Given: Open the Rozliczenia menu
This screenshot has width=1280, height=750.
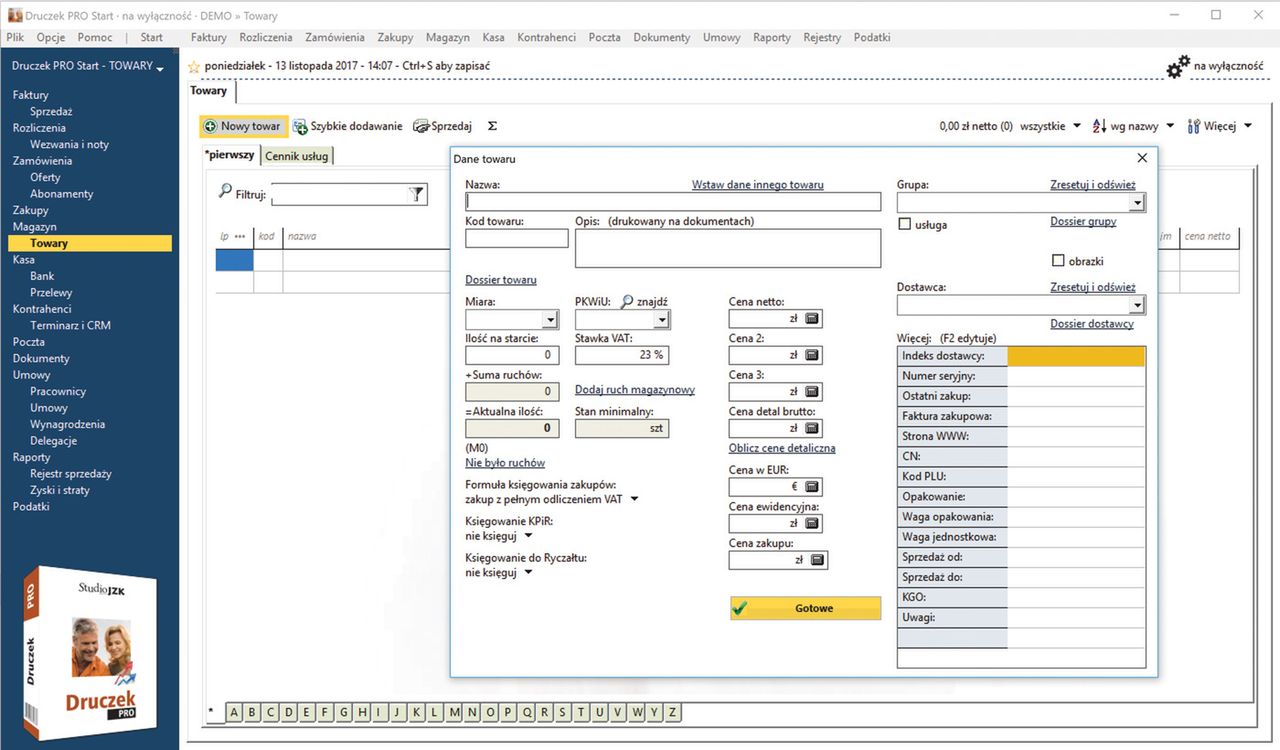Looking at the screenshot, I should point(266,37).
